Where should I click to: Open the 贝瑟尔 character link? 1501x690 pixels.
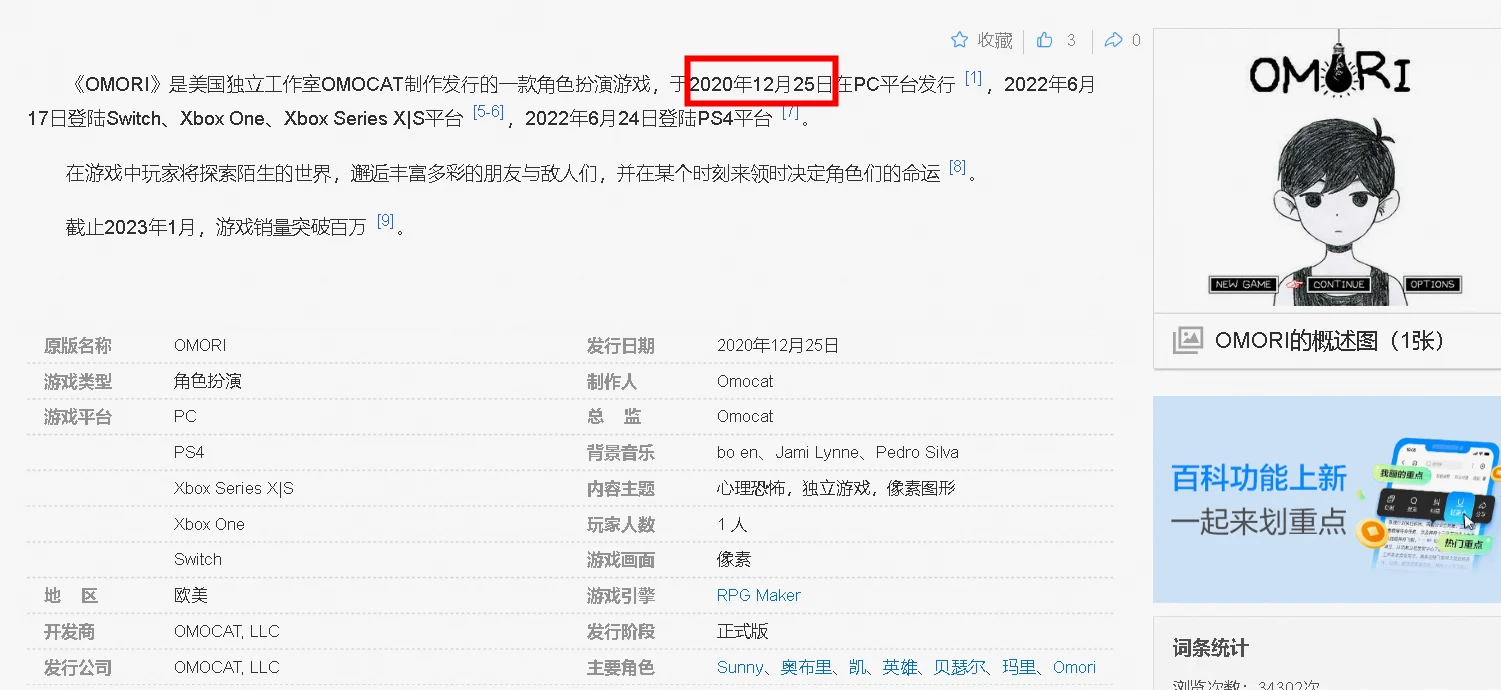[x=960, y=667]
